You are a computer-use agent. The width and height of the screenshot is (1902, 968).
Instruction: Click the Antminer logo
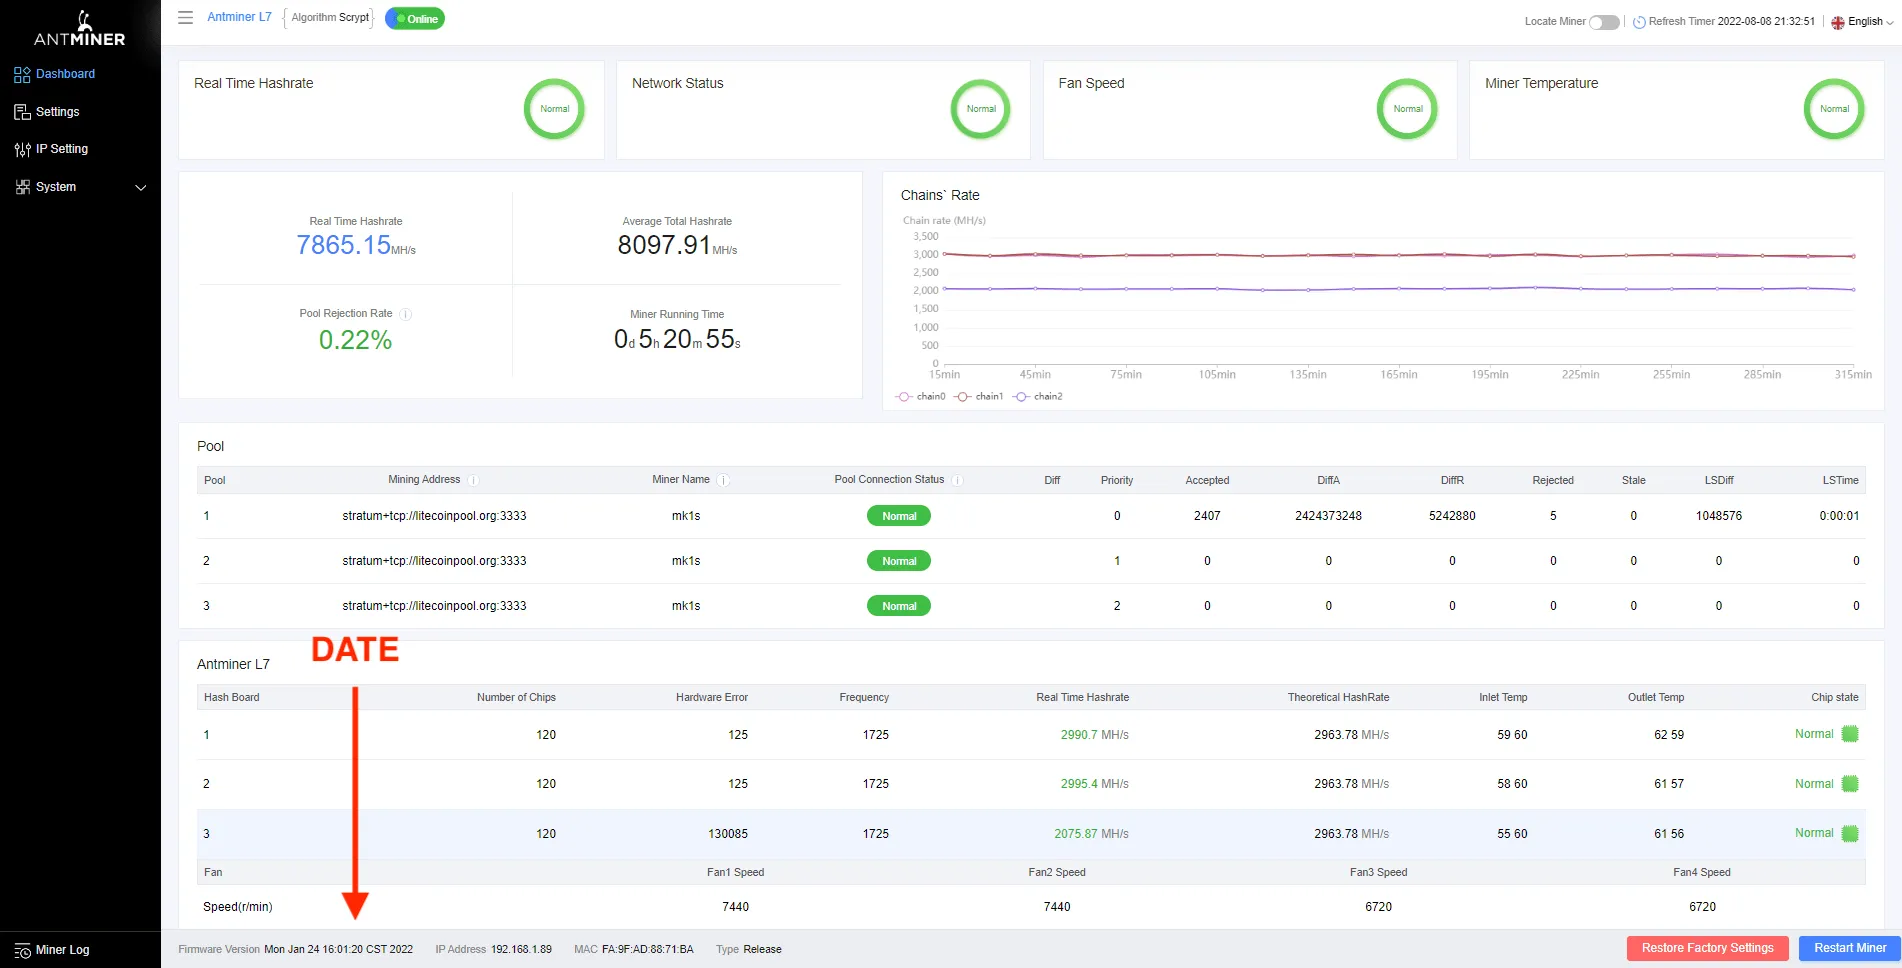[x=80, y=29]
